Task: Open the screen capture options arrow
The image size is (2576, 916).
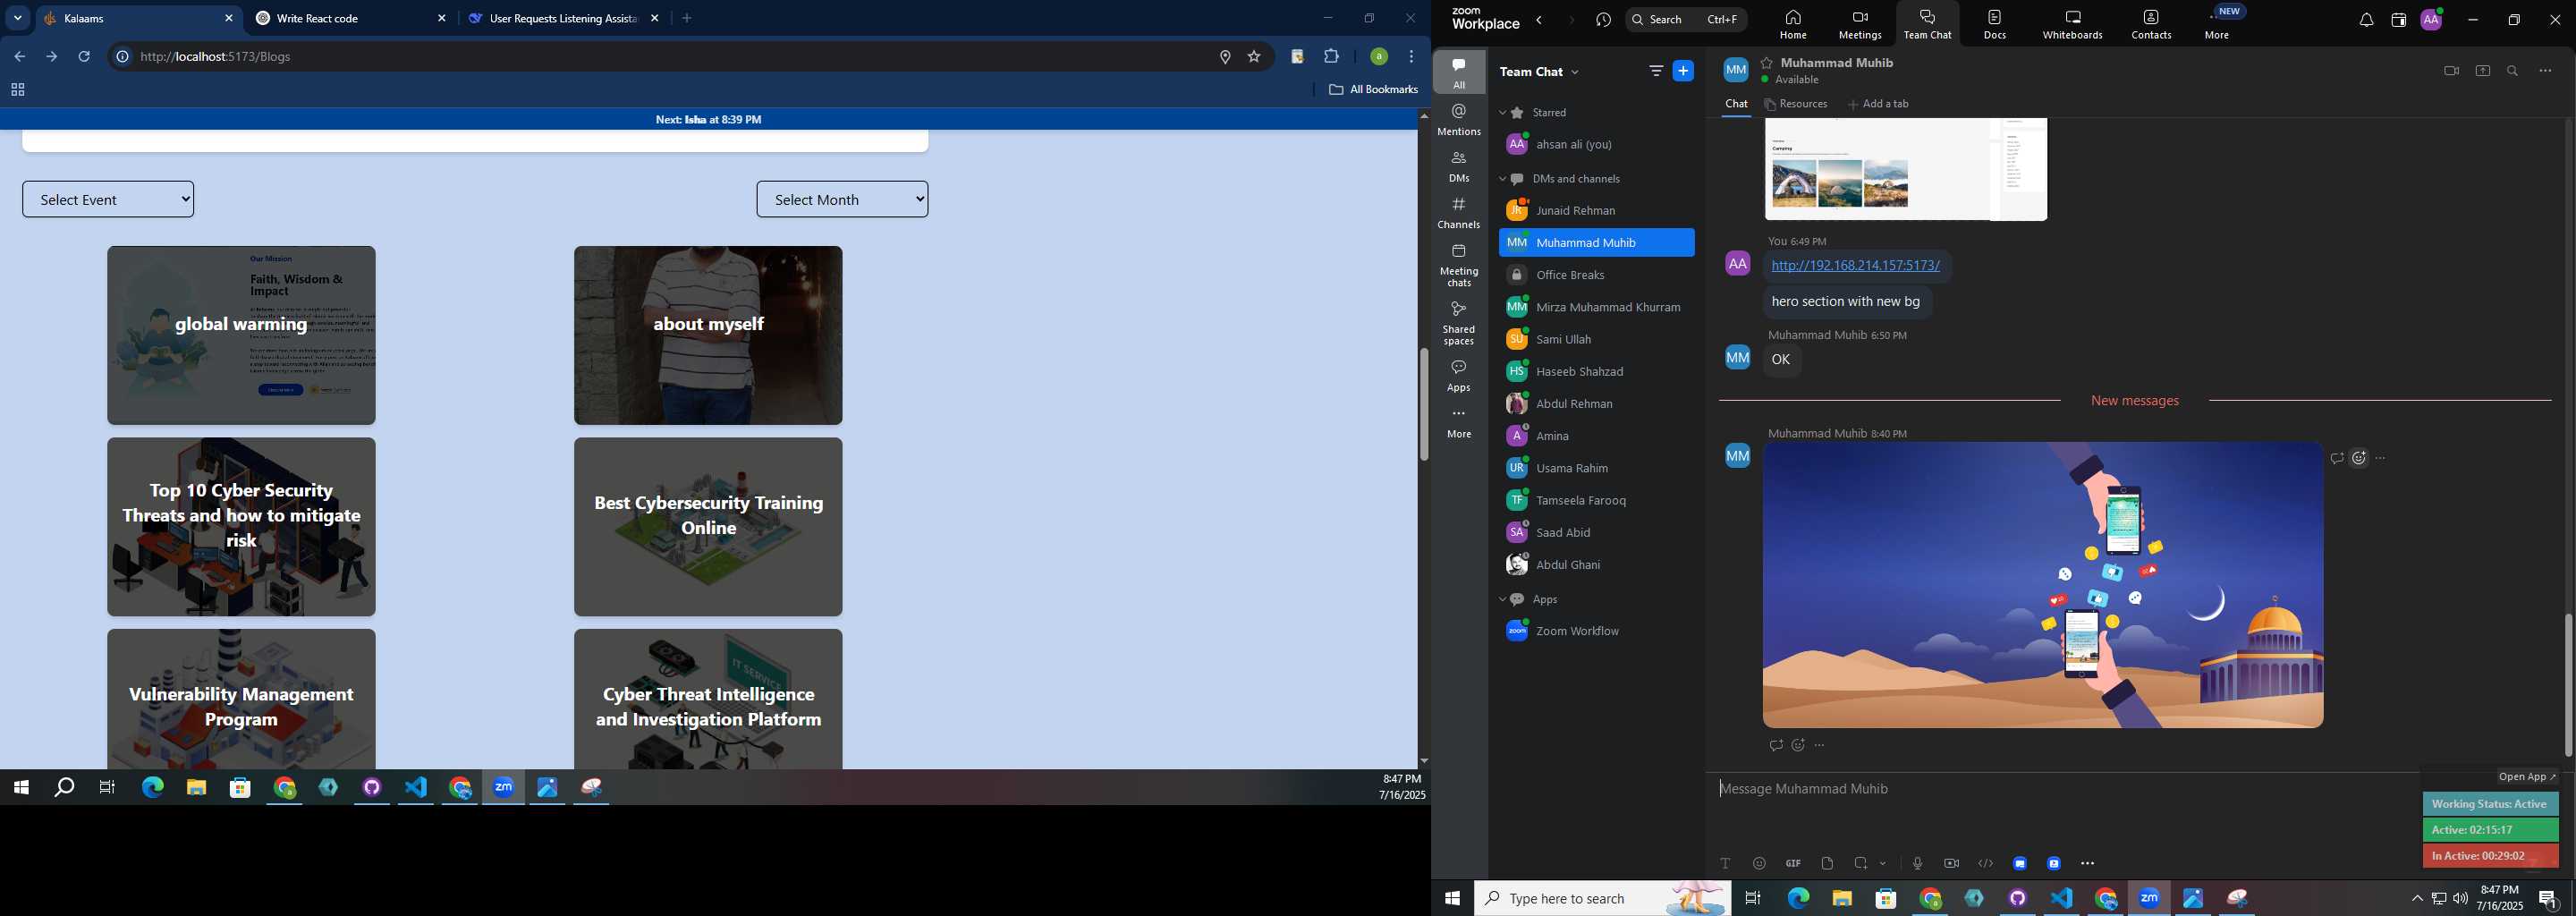Action: (1883, 863)
